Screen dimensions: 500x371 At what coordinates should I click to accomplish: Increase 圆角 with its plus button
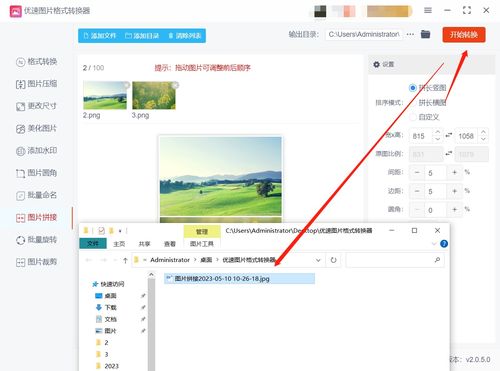point(454,210)
